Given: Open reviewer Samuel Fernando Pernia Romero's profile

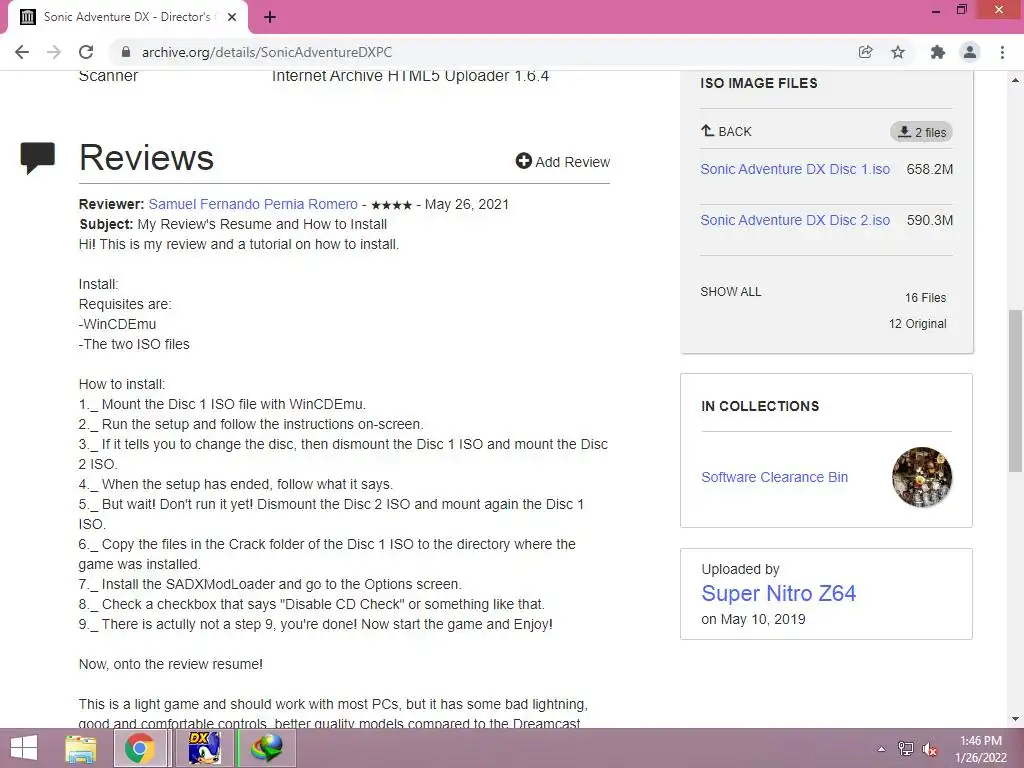Looking at the screenshot, I should coord(253,204).
